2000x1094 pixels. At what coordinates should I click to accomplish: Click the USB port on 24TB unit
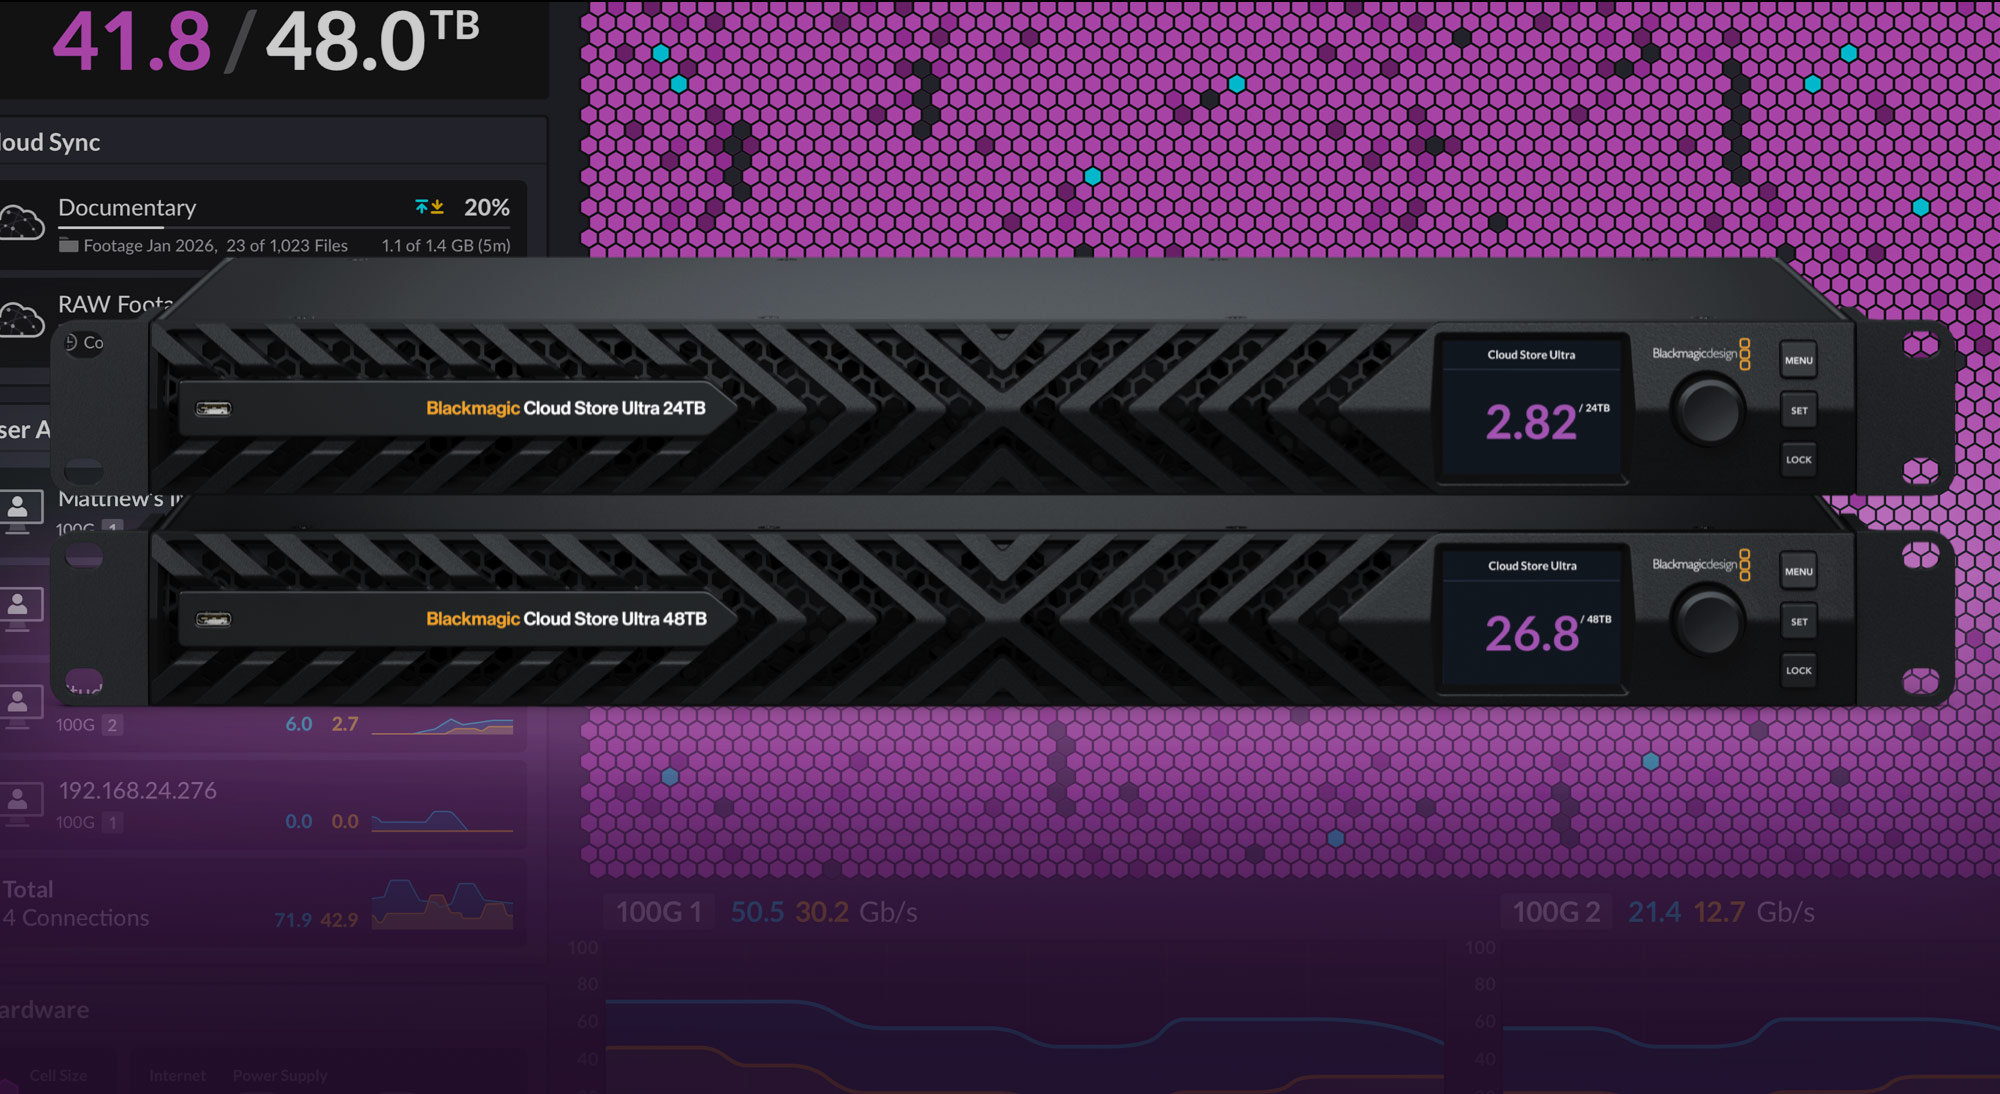pyautogui.click(x=213, y=409)
